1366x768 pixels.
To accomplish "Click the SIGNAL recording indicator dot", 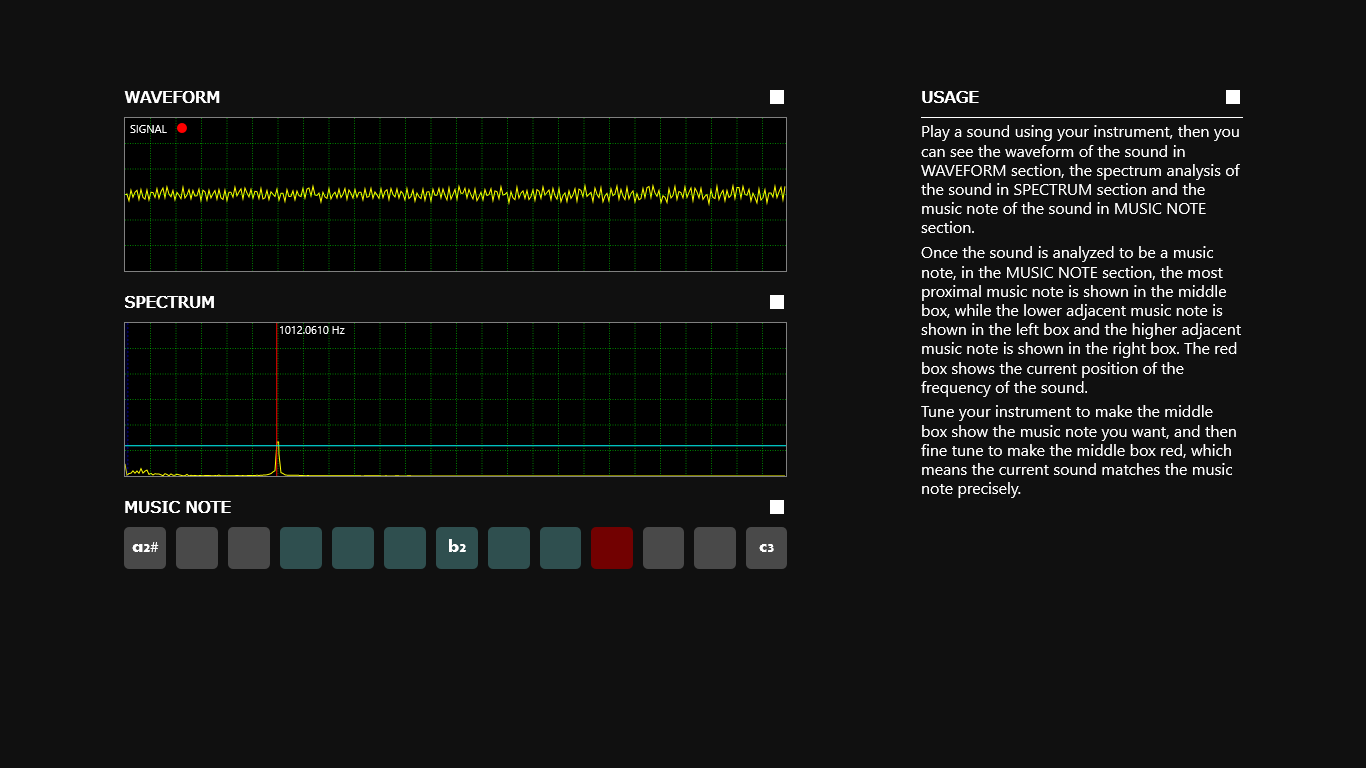I will point(182,128).
